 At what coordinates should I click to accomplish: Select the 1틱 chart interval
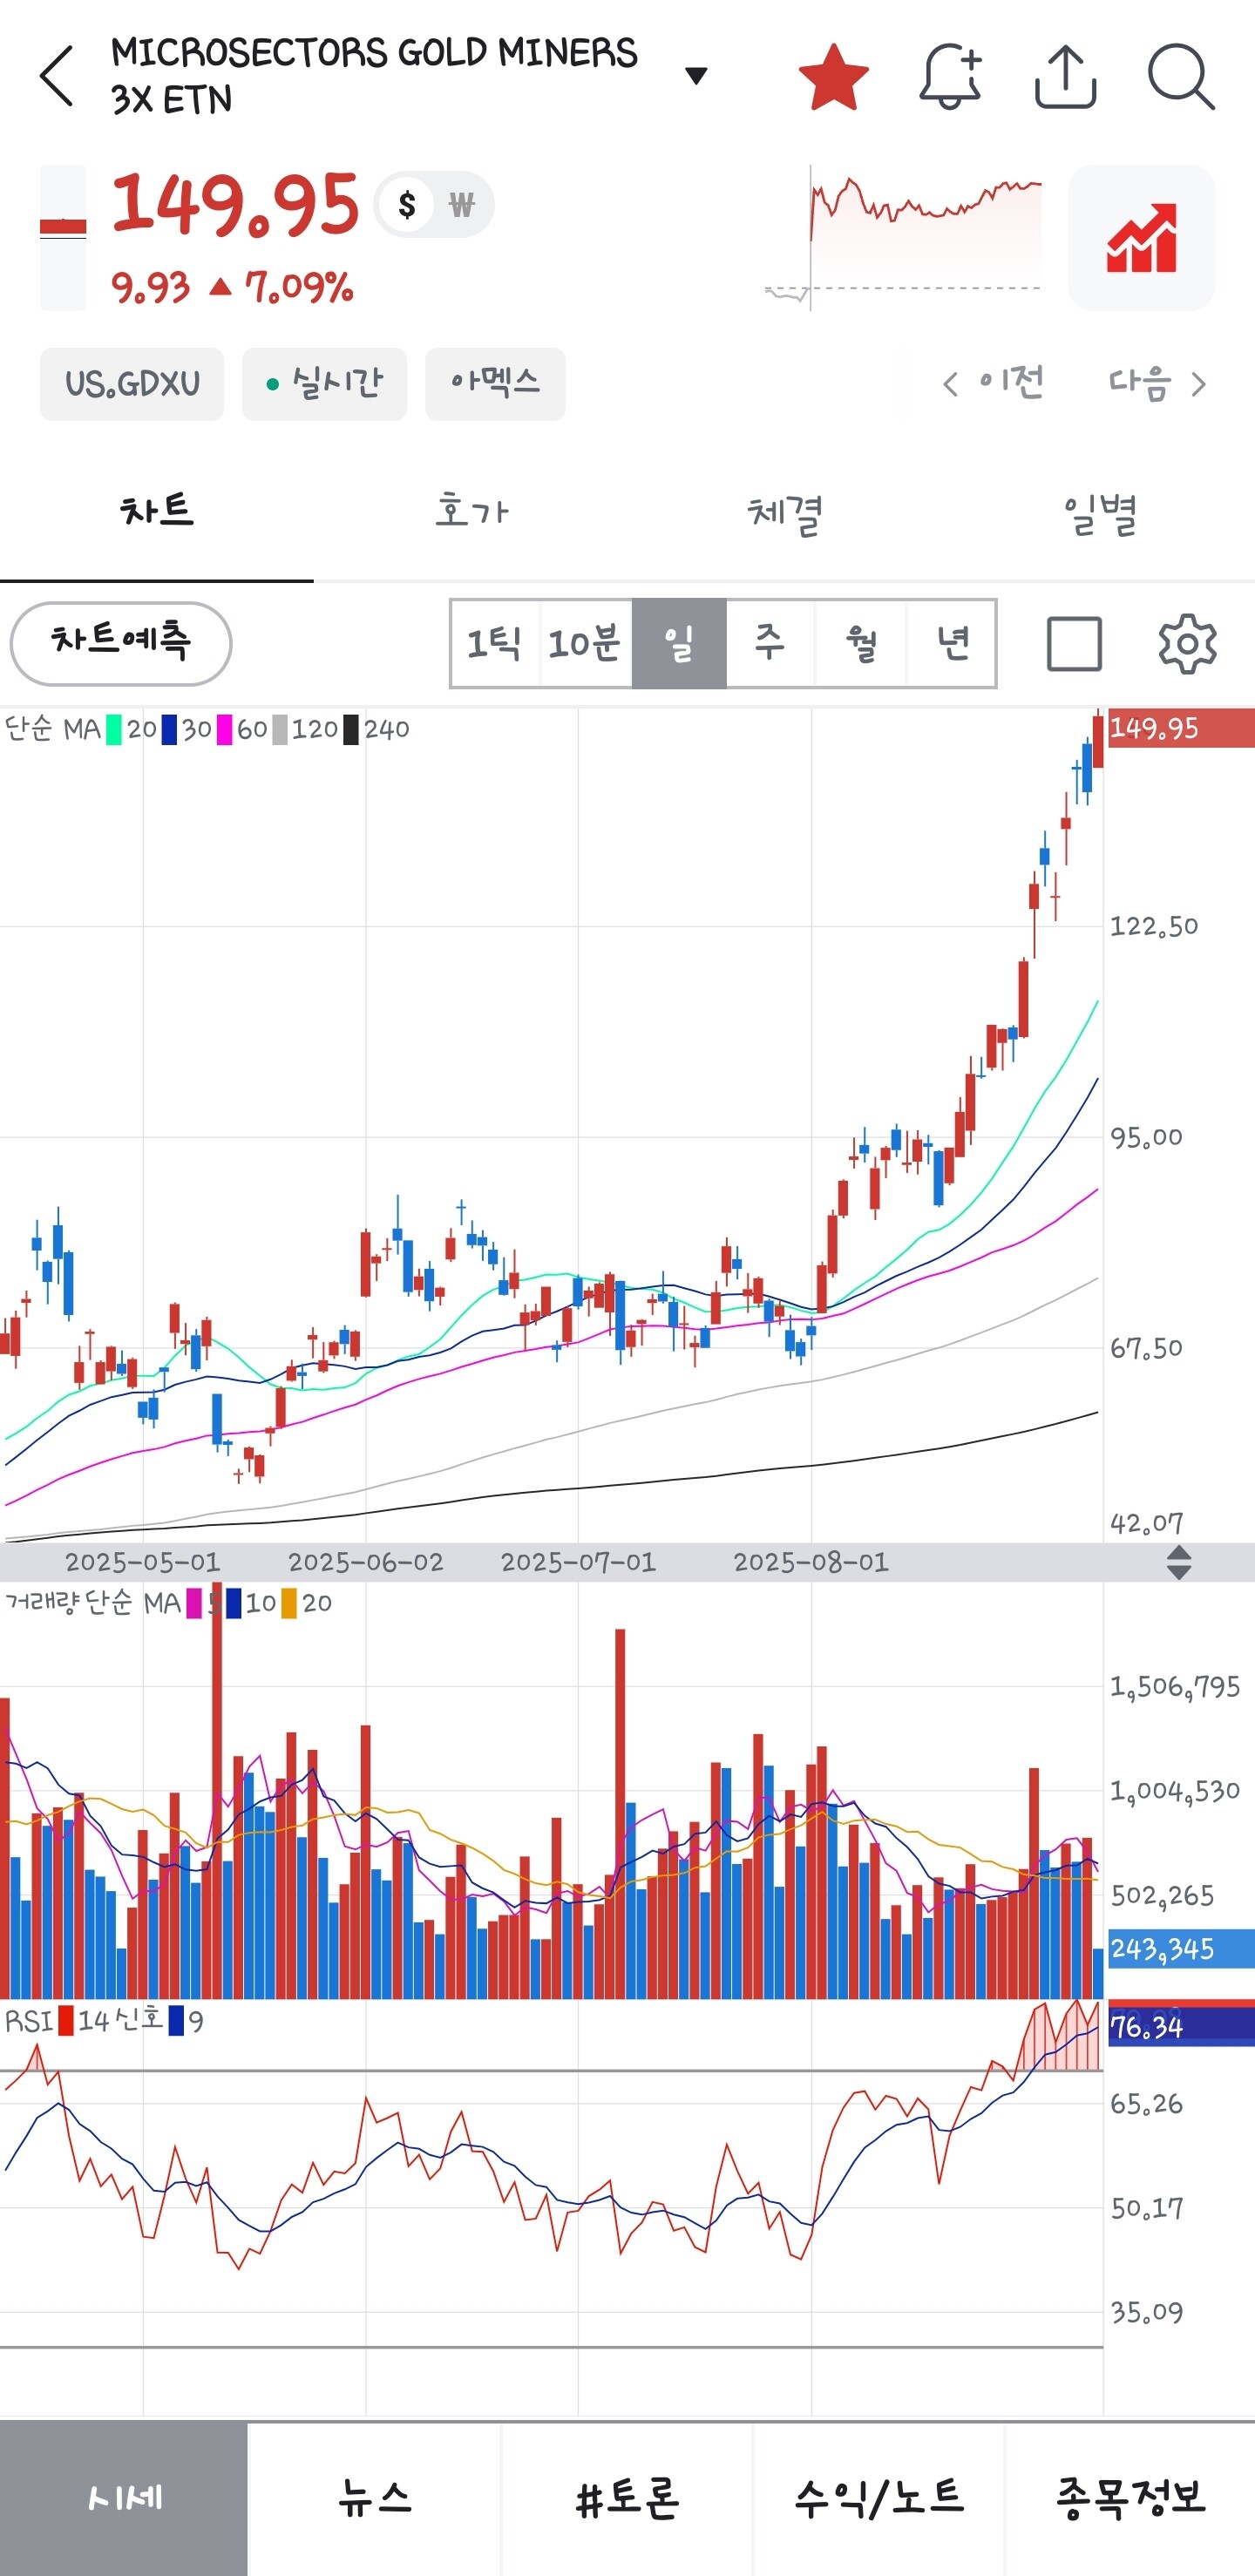(x=496, y=643)
